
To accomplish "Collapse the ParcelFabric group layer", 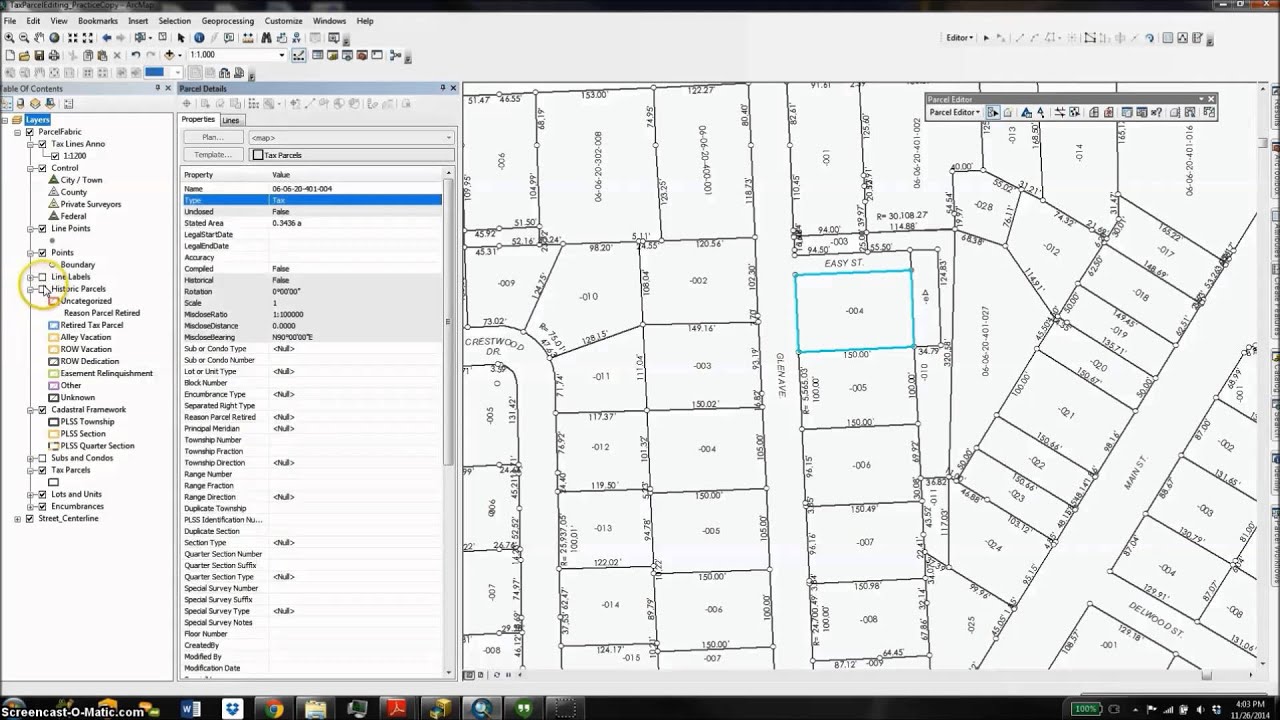I will [17, 132].
